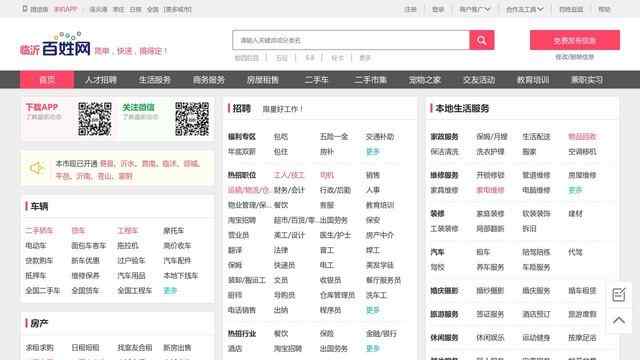Open the 保姆/月嫂 service link
The image size is (640, 360).
pos(492,137)
